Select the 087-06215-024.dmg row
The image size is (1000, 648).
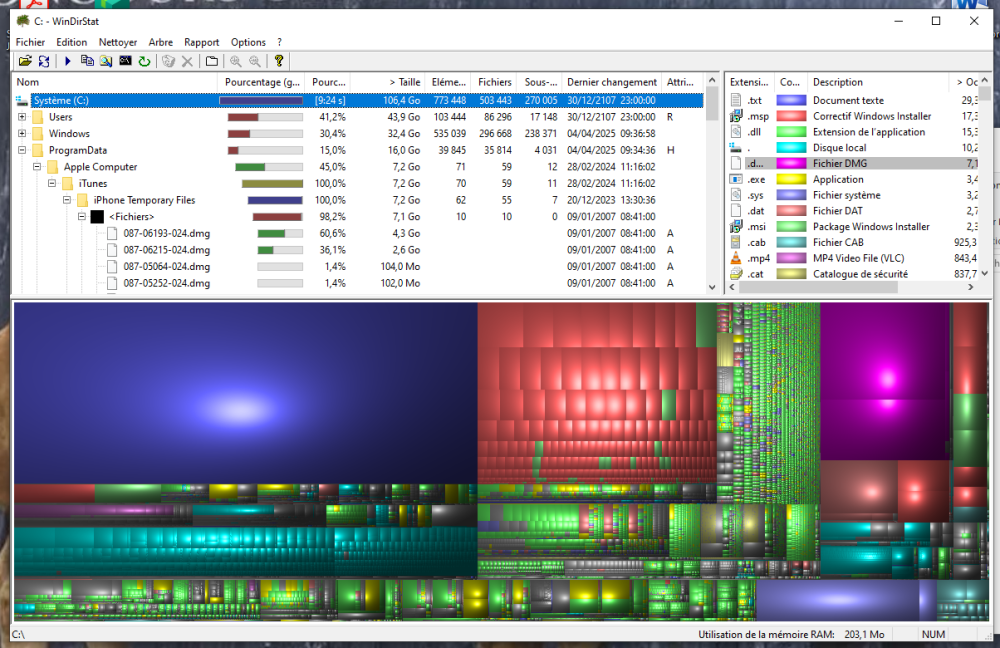tap(357, 250)
